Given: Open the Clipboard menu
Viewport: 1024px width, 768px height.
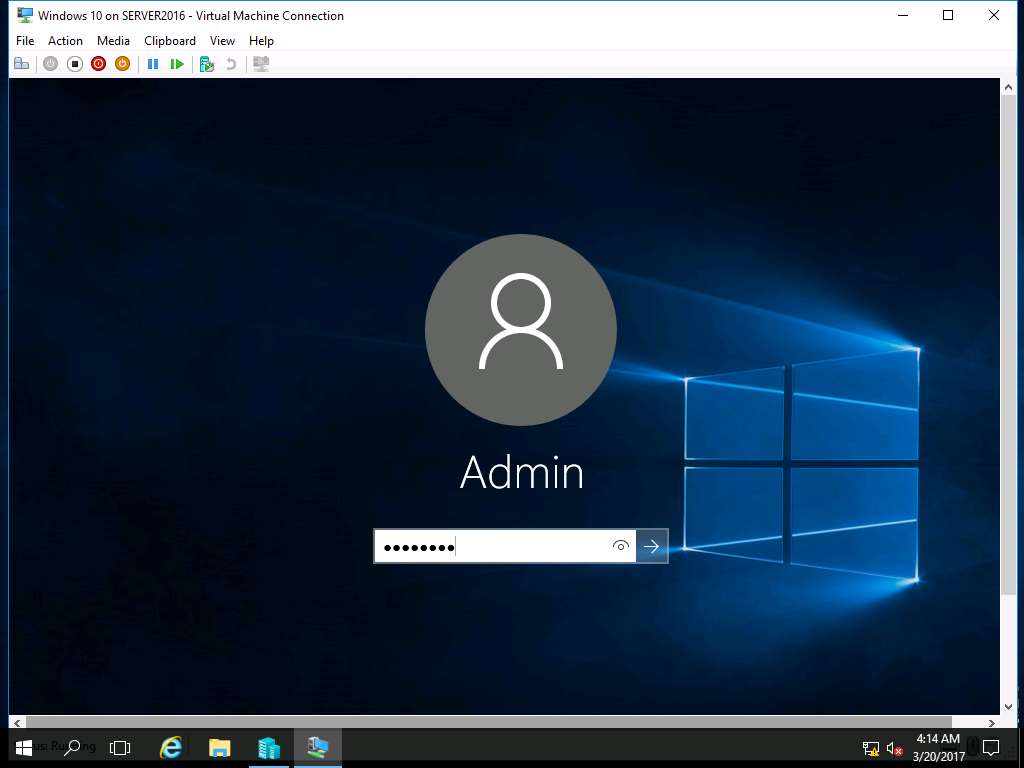Looking at the screenshot, I should pyautogui.click(x=170, y=40).
